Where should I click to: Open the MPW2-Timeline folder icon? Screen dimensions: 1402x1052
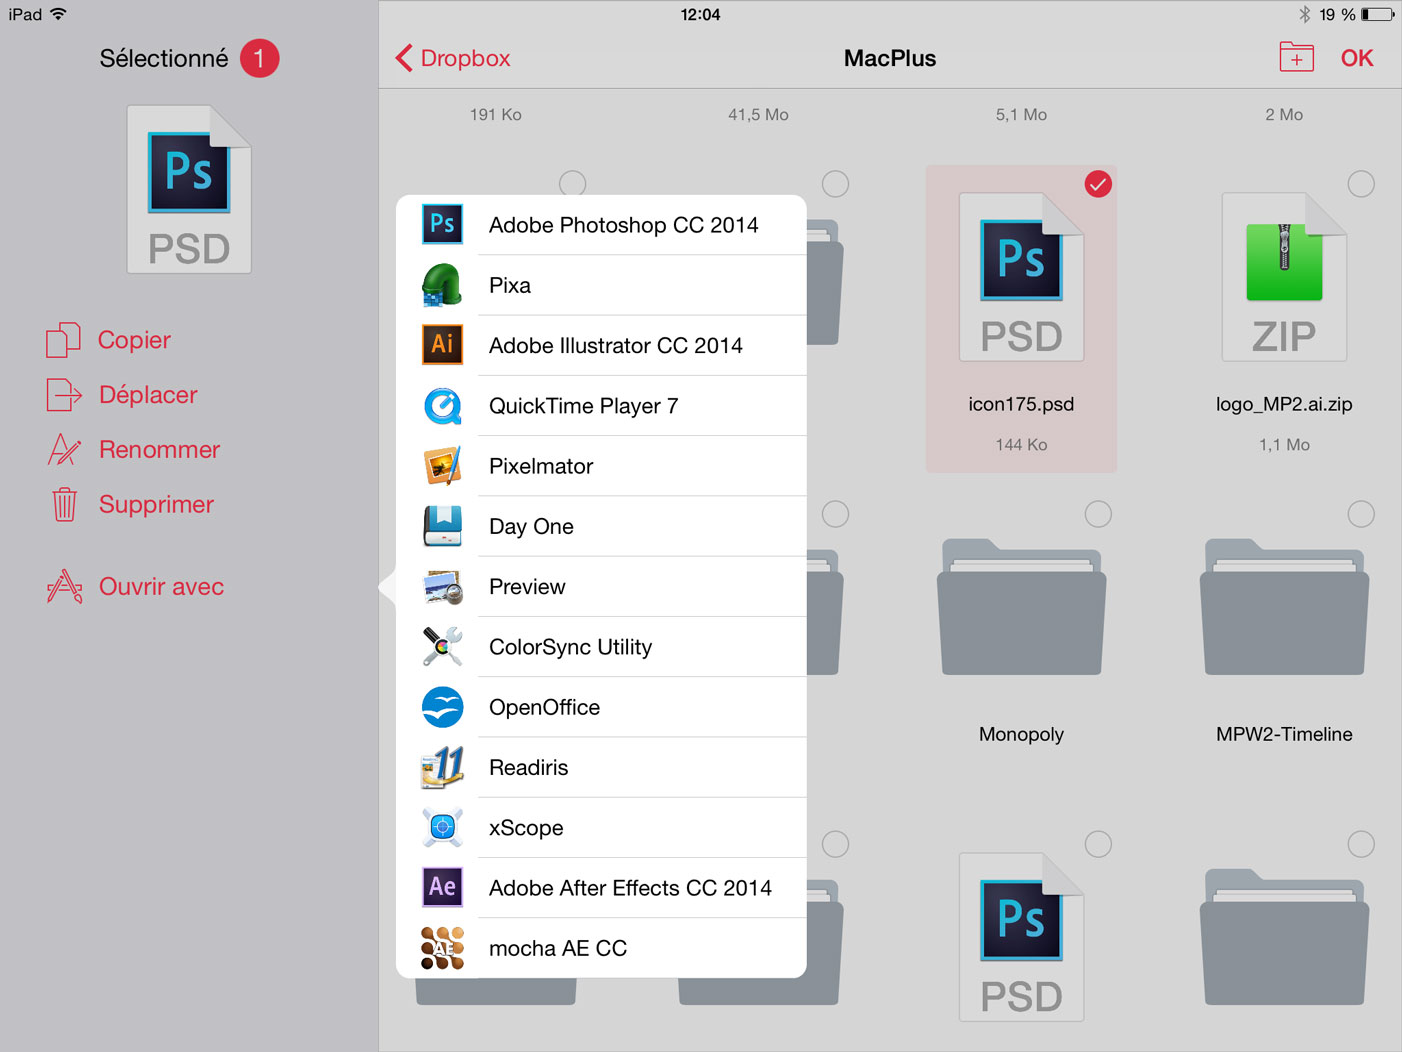[x=1284, y=608]
